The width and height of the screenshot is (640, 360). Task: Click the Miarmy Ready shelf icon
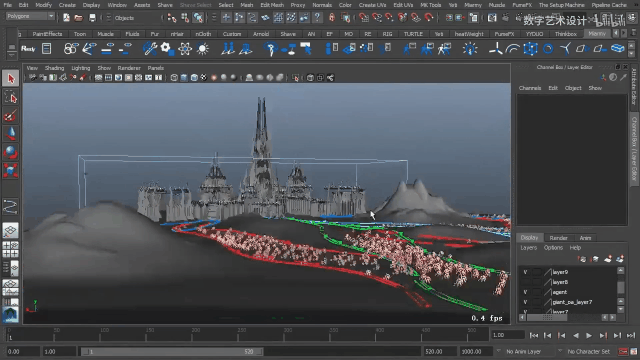coord(28,49)
